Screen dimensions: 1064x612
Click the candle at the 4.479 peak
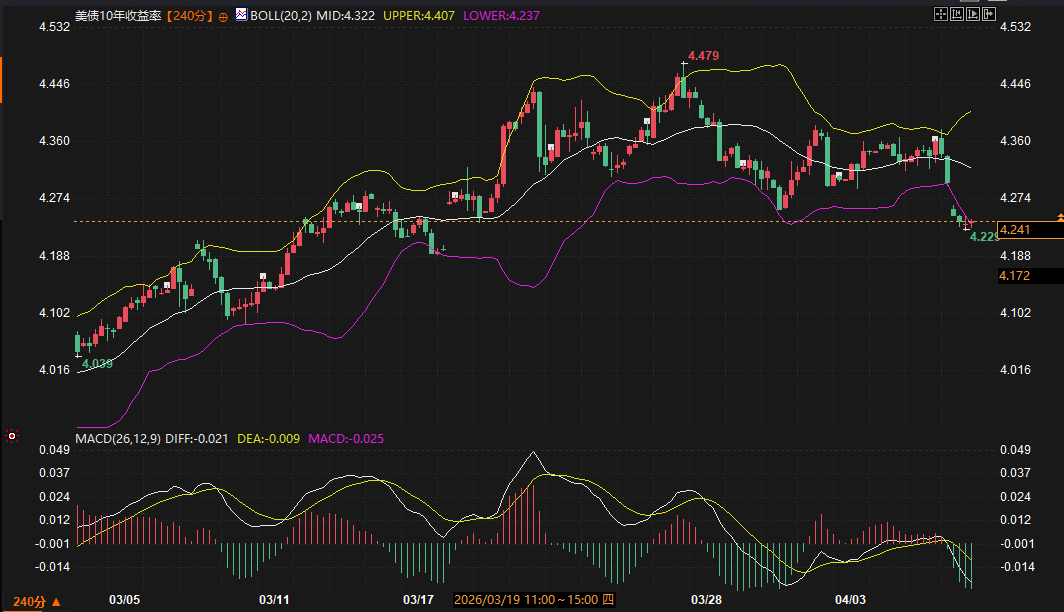(x=683, y=81)
